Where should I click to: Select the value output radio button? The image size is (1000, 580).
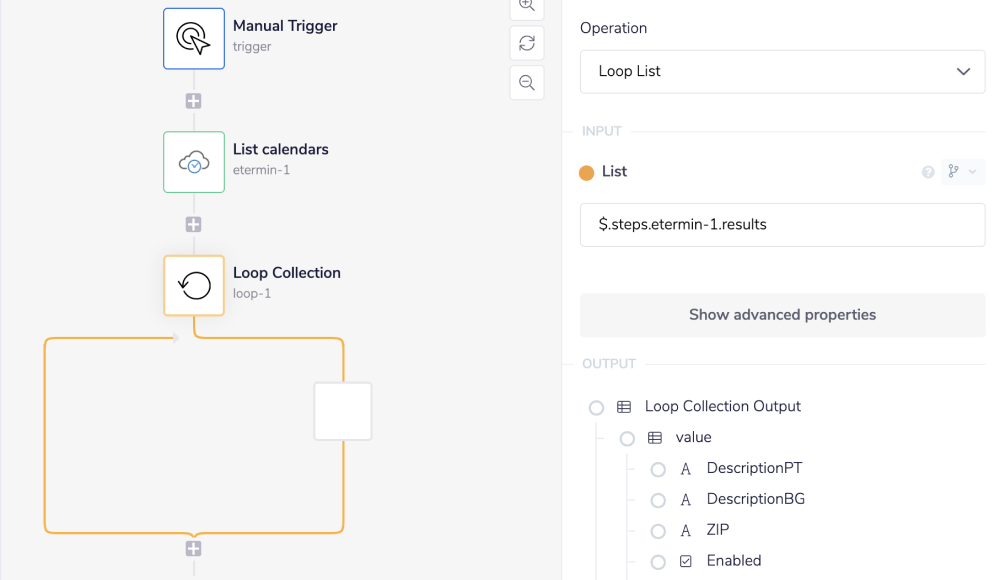point(628,439)
